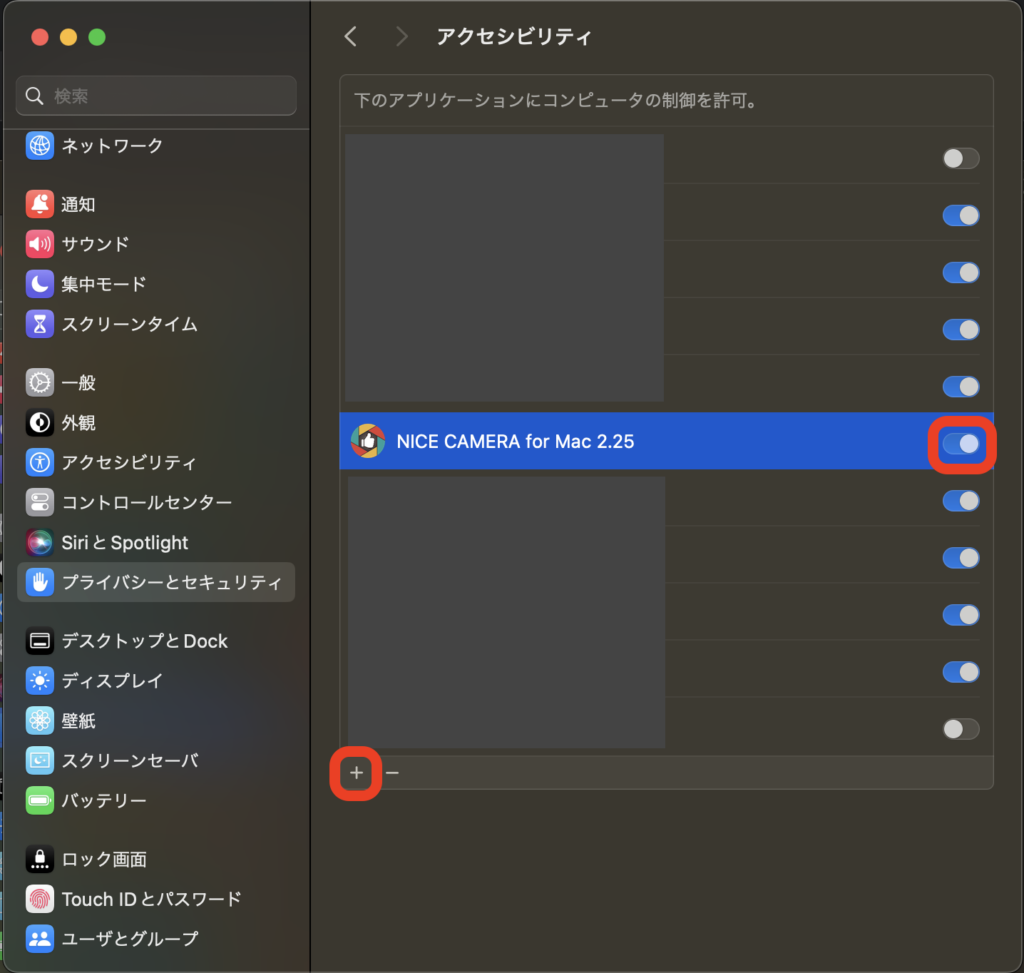Click the ディスプレイ sun icon
Image resolution: width=1024 pixels, height=973 pixels.
click(x=40, y=681)
